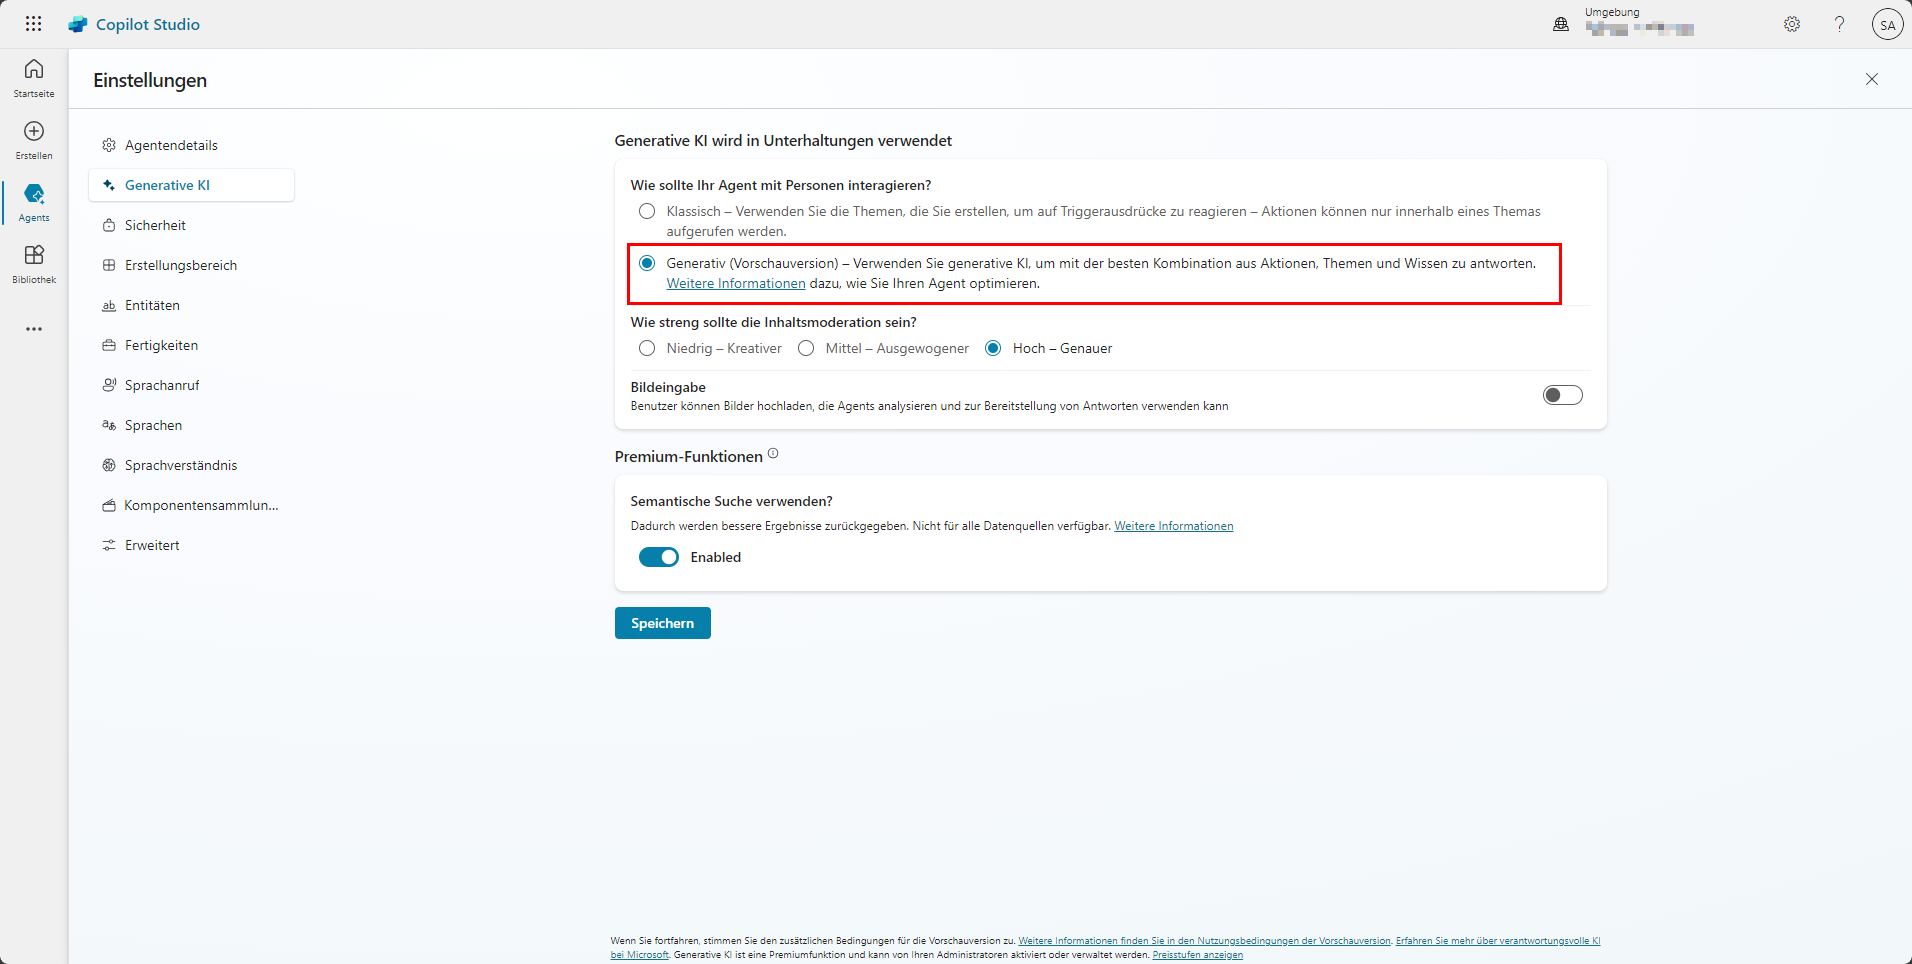
Task: Click the Umgebung environment selector
Action: click(1639, 23)
